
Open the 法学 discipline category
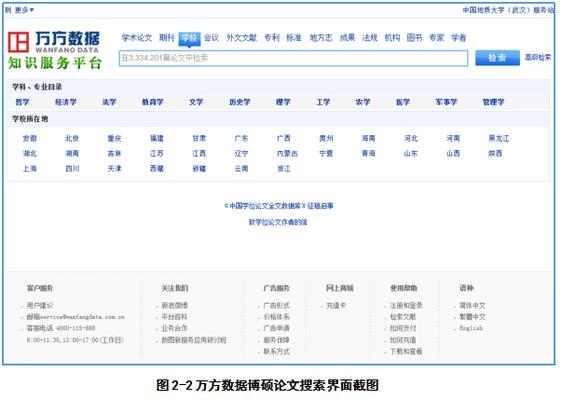tap(109, 102)
